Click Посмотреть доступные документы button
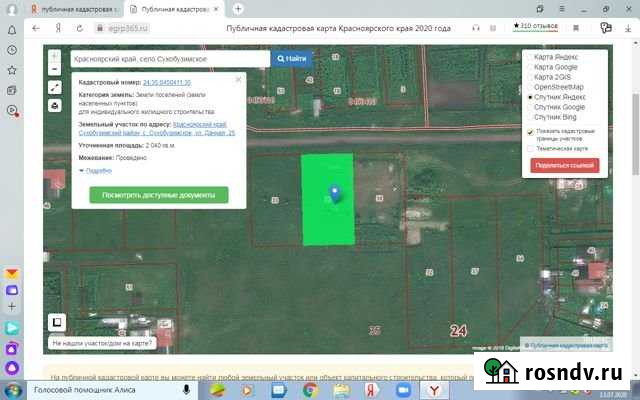Screen dimensions: 640x400 click(159, 195)
